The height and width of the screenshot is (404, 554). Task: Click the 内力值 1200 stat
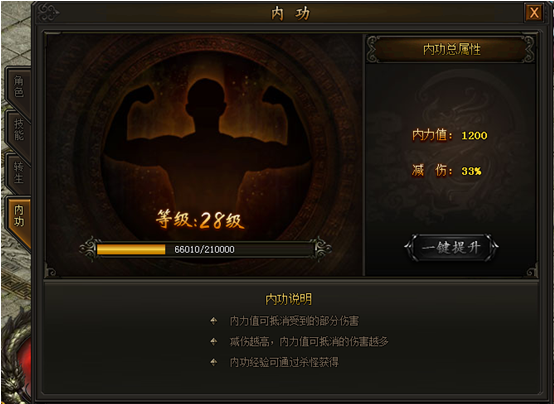[x=450, y=135]
